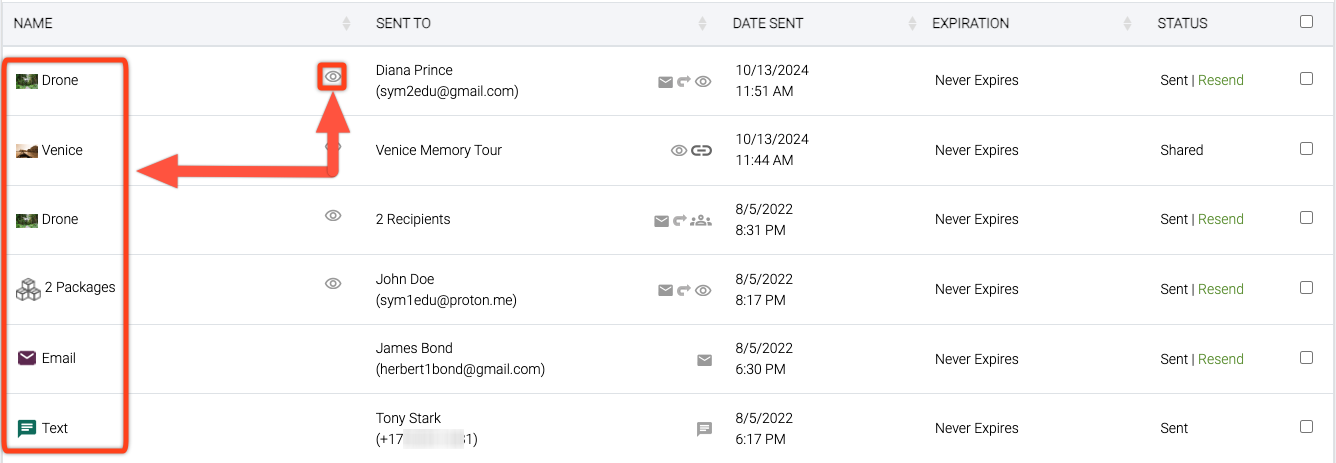Sort by the NAME column arrows
Image resolution: width=1336 pixels, height=463 pixels.
pyautogui.click(x=346, y=23)
